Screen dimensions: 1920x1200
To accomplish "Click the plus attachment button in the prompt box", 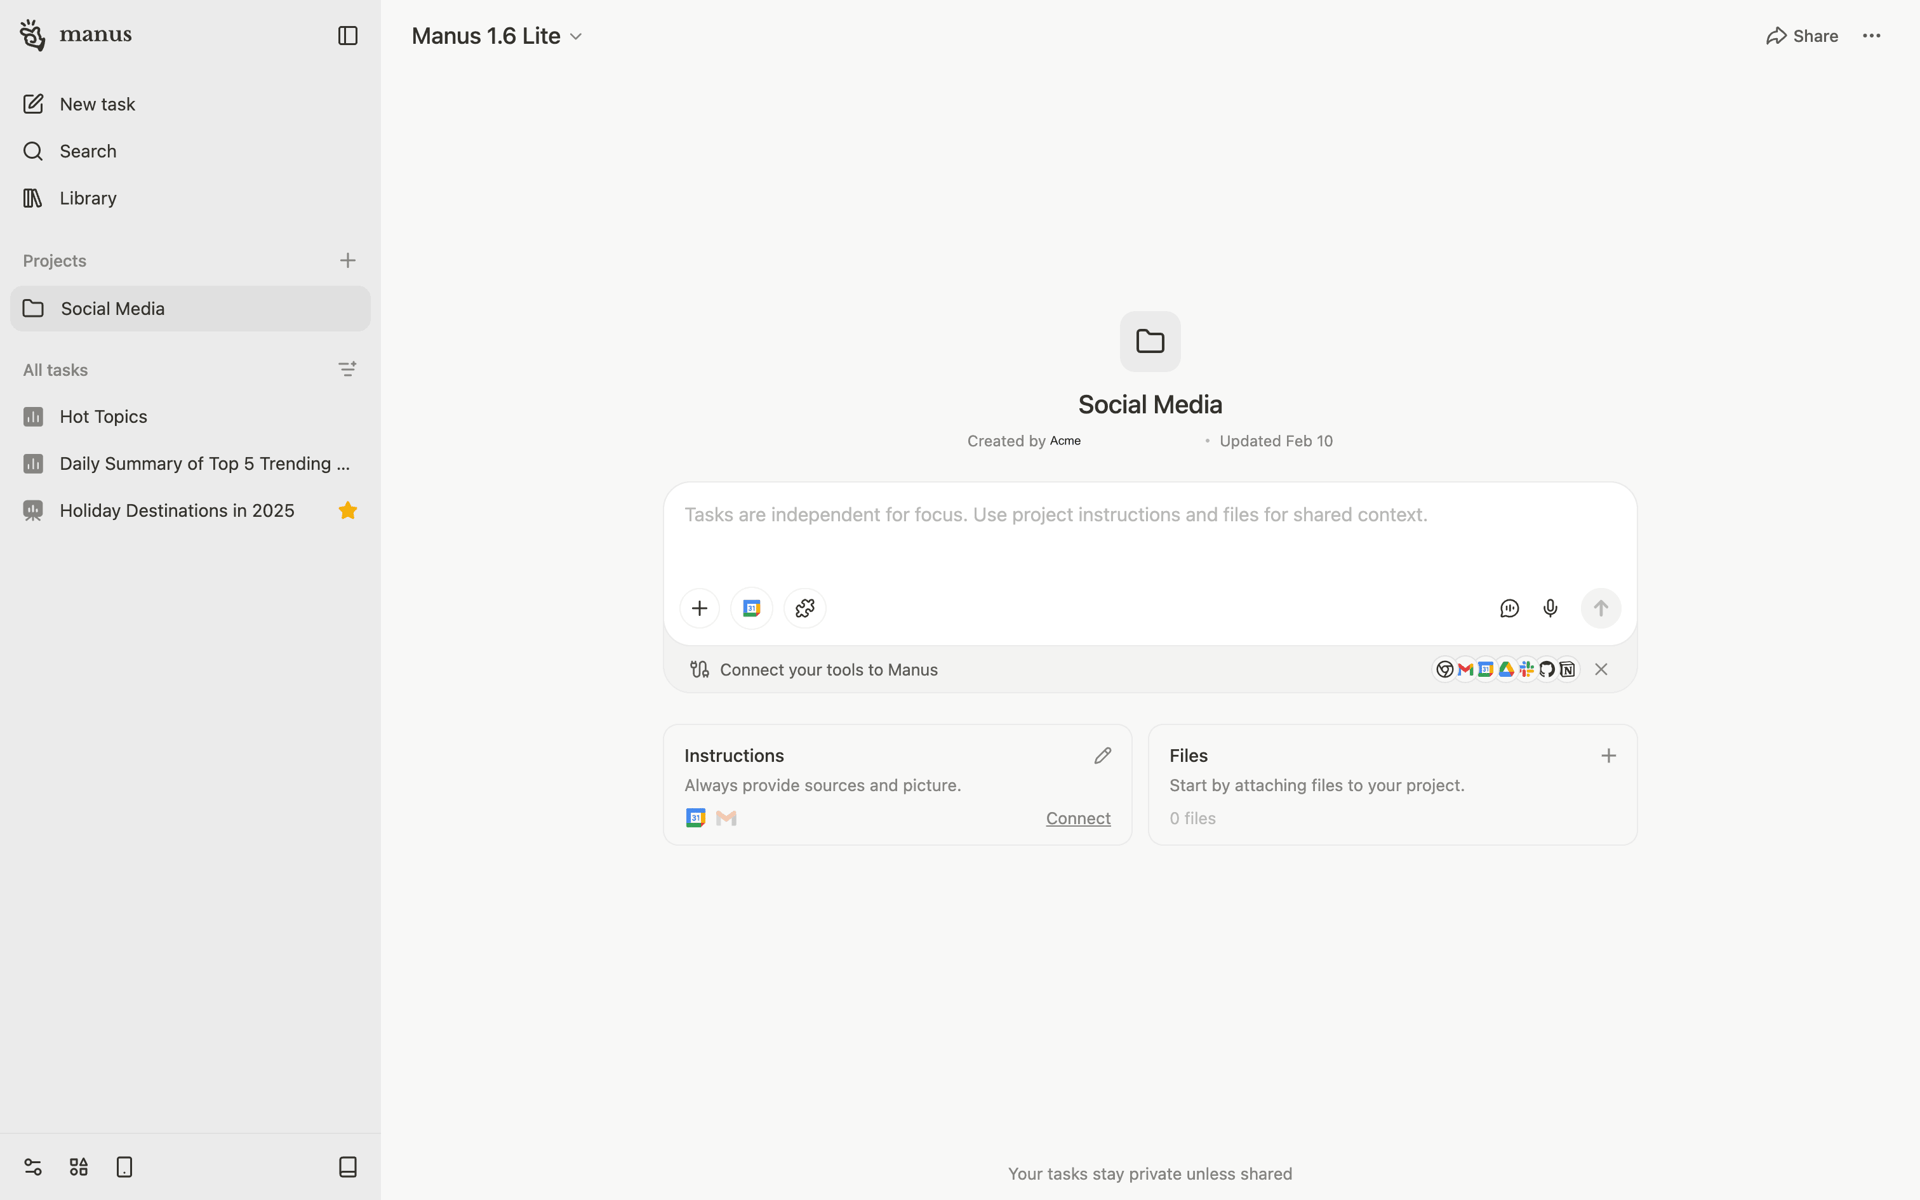I will 700,608.
